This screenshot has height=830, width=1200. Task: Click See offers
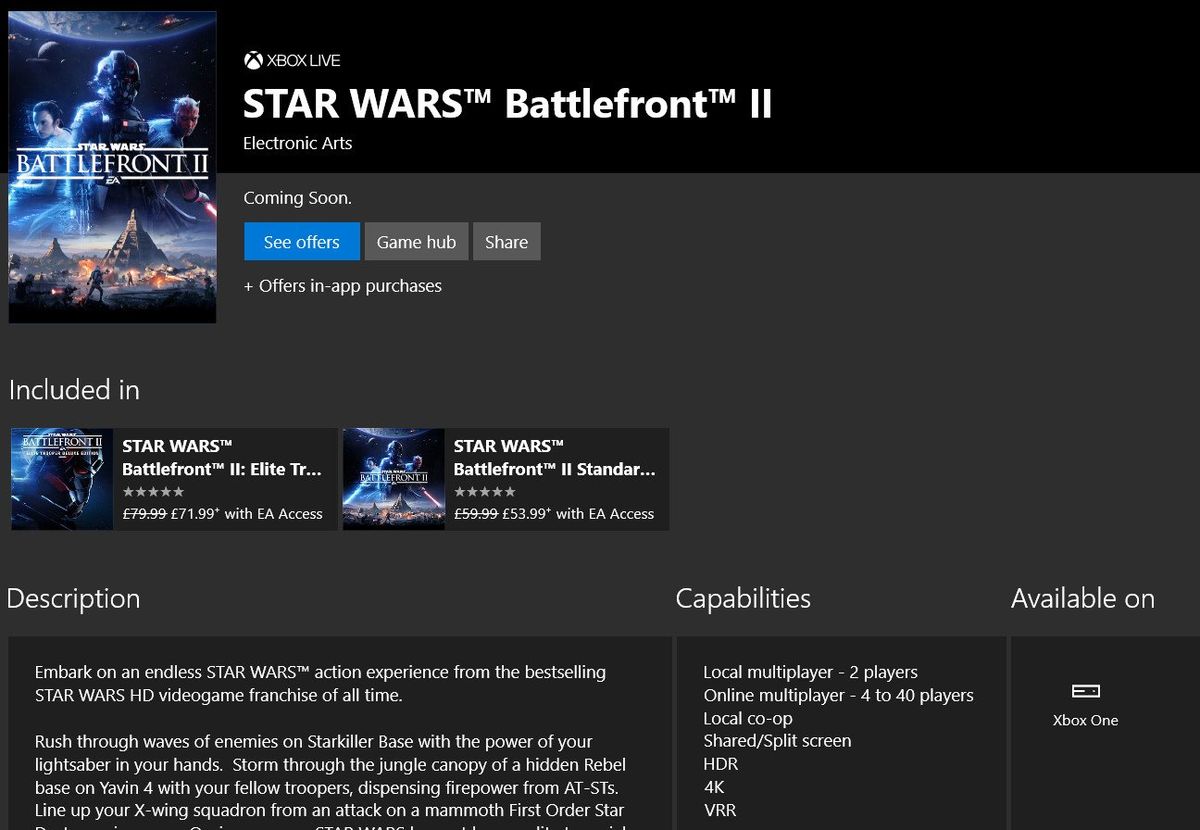(301, 241)
